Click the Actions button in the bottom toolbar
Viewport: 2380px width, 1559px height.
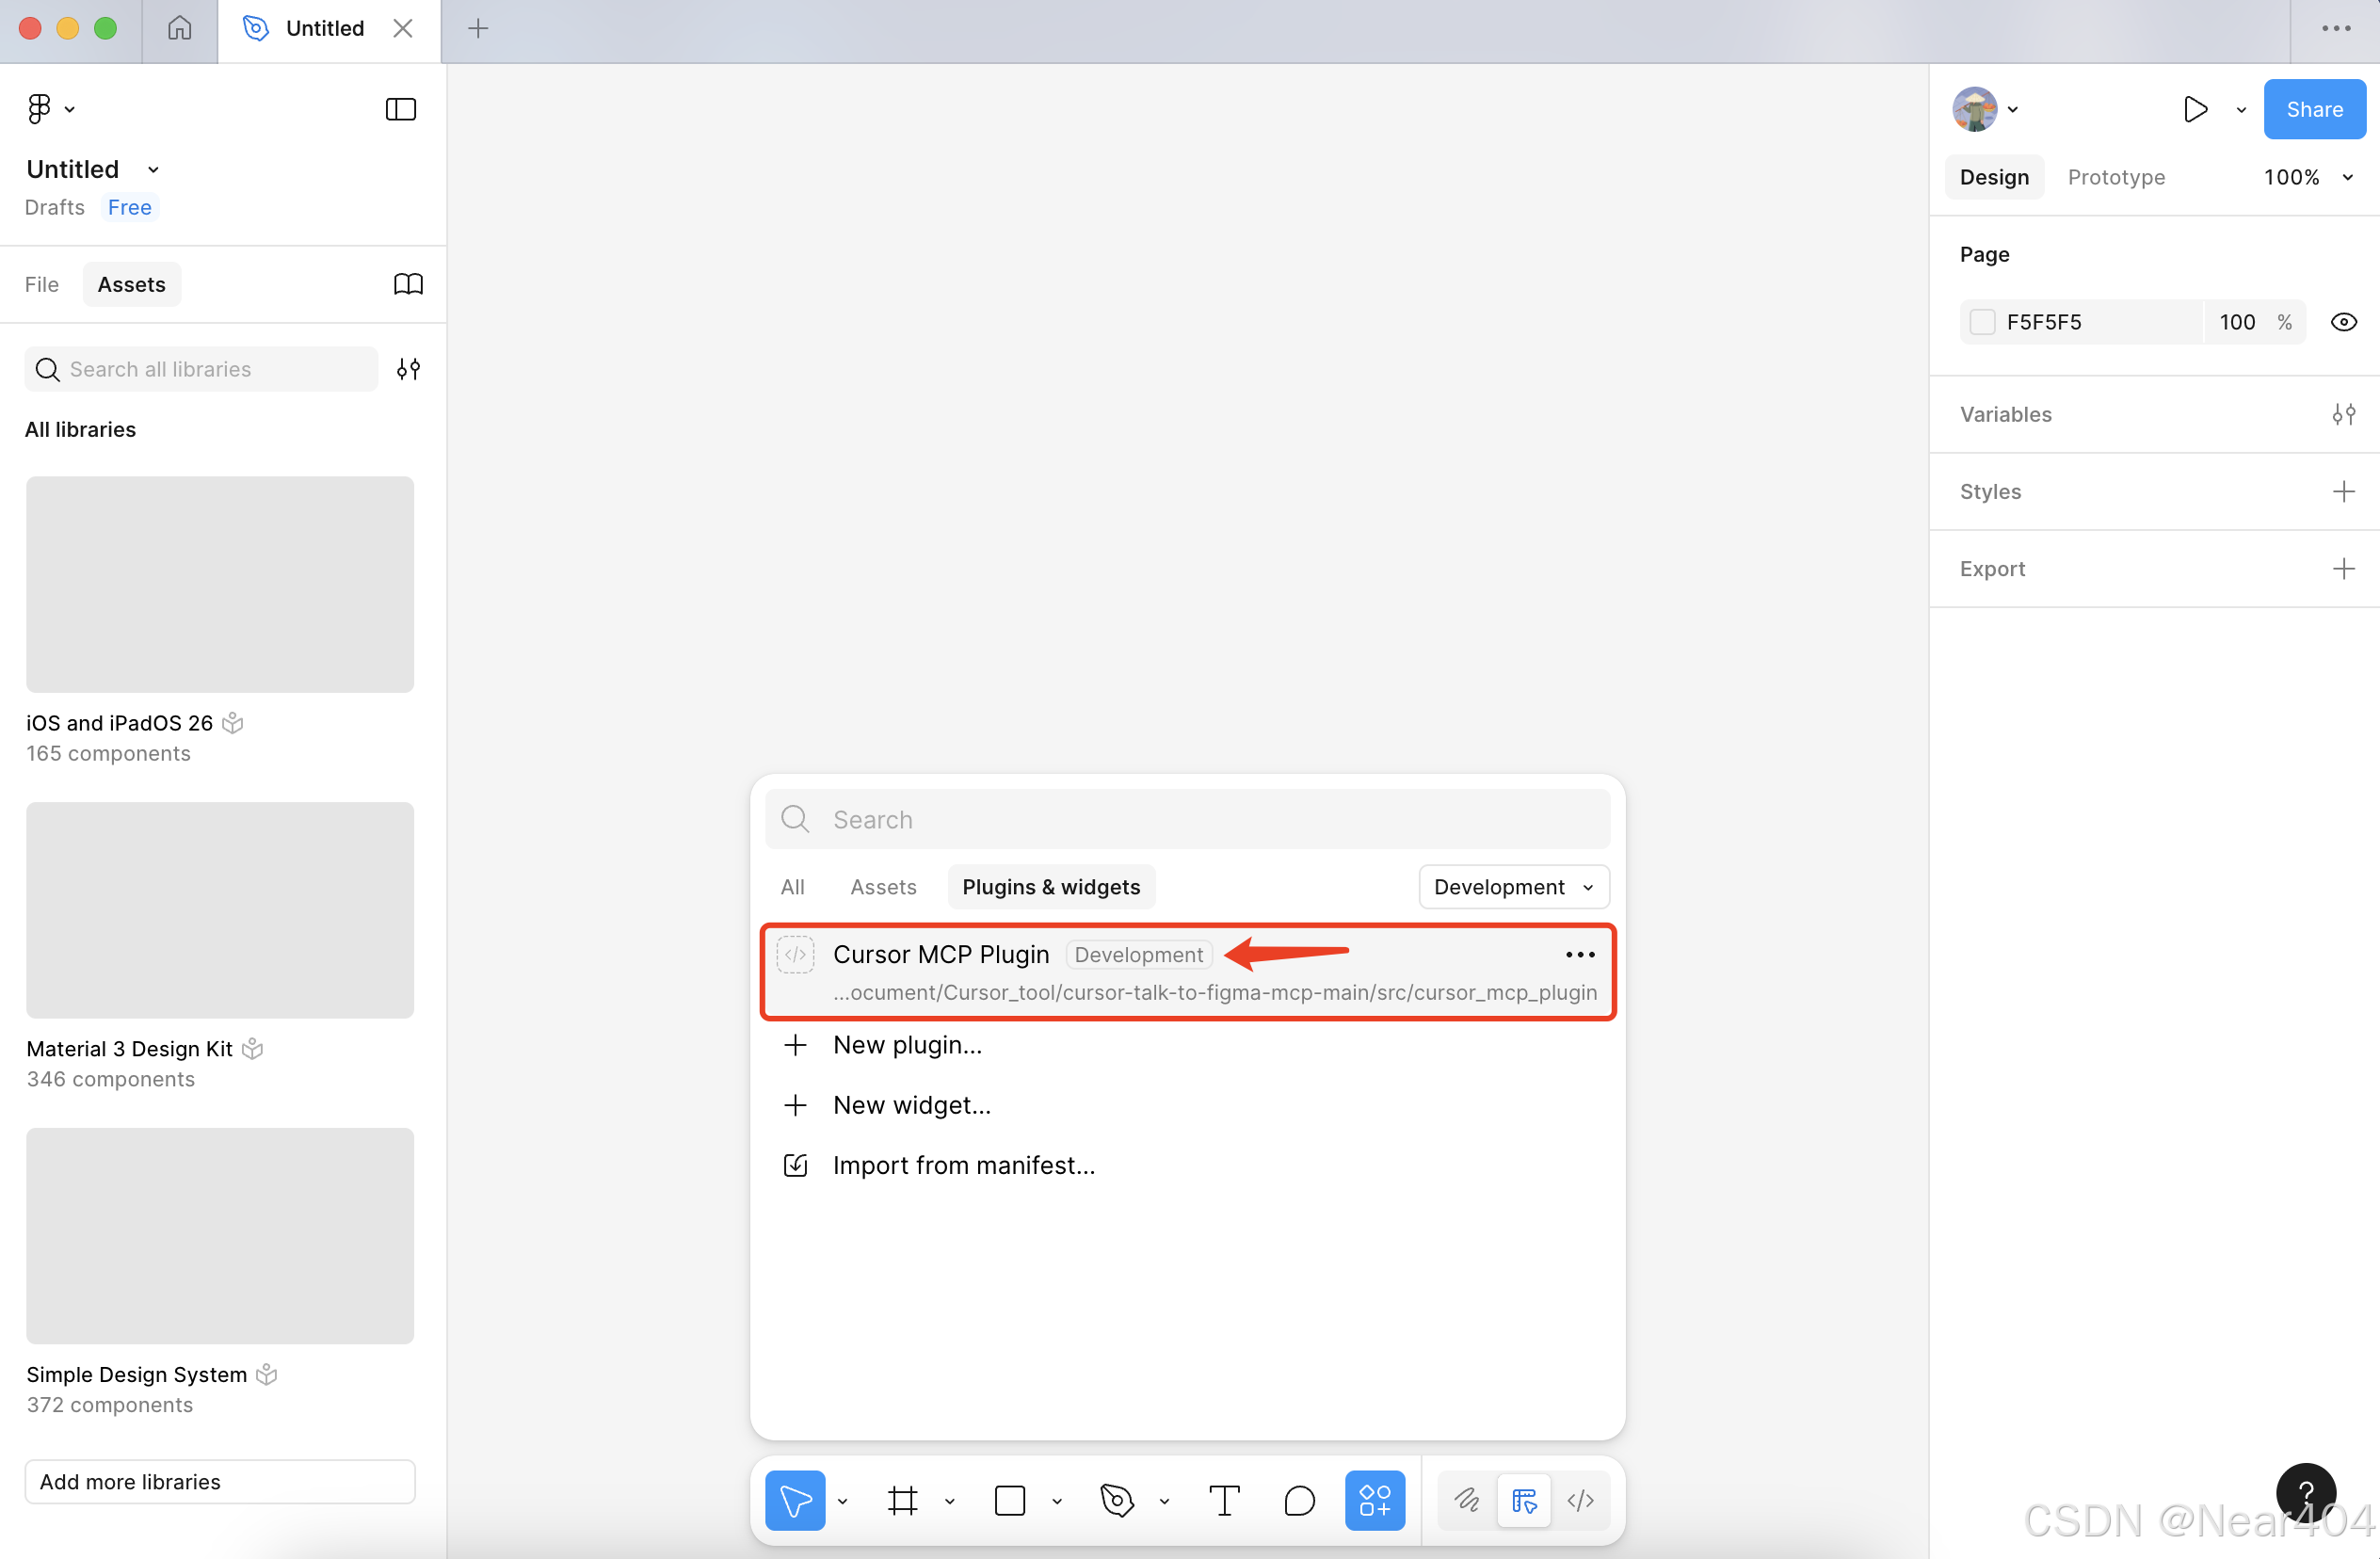click(1374, 1500)
